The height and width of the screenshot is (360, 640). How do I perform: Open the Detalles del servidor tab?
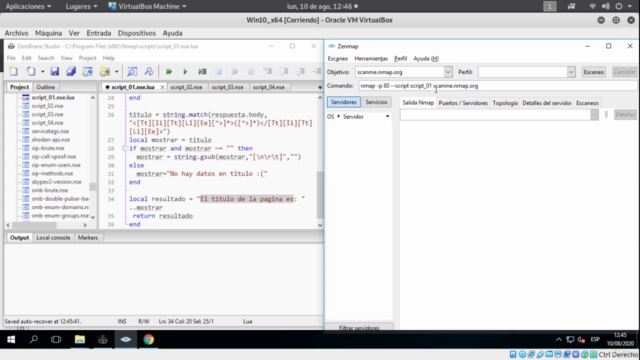click(x=547, y=103)
